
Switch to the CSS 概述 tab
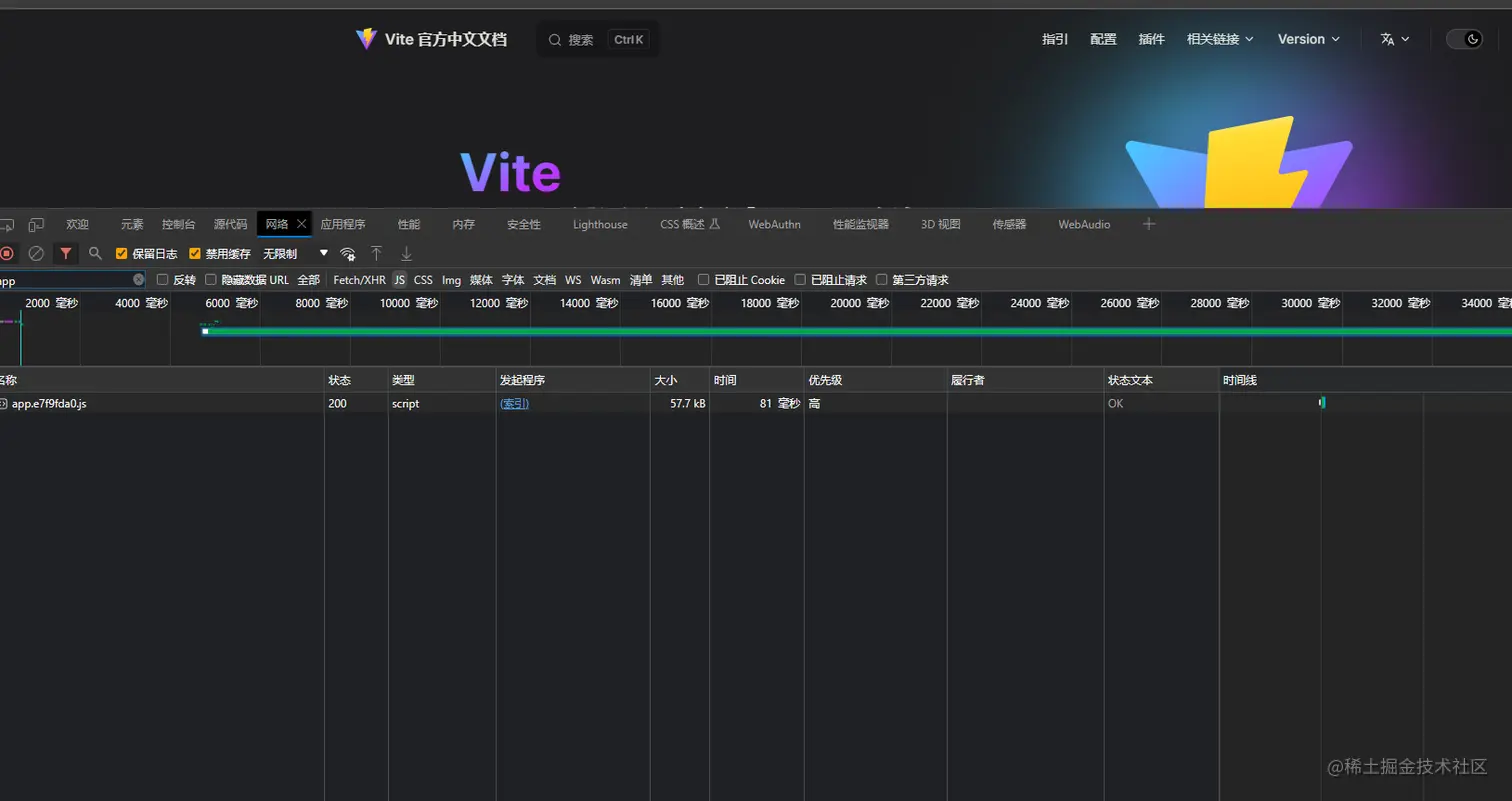click(690, 224)
